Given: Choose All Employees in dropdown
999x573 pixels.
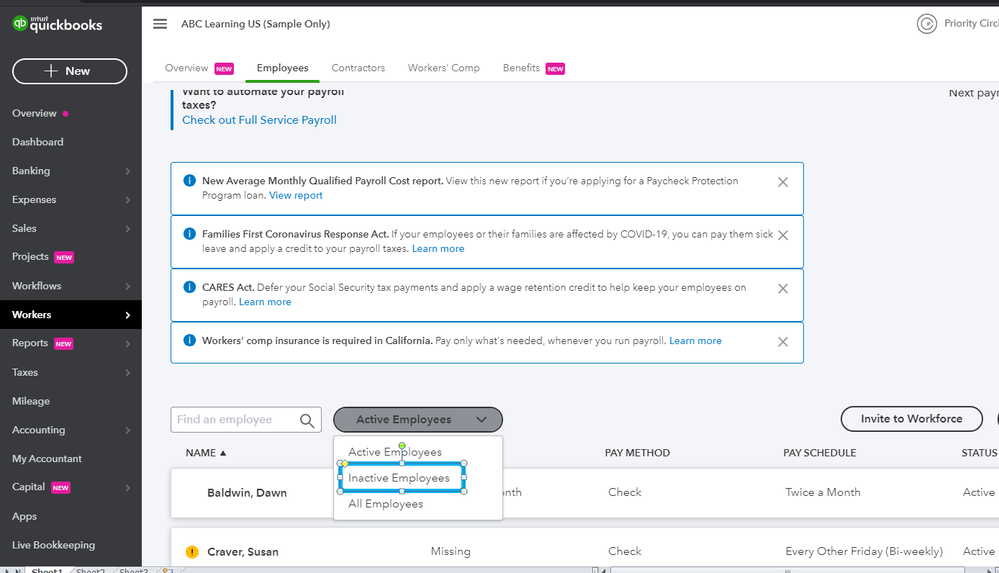Looking at the screenshot, I should [386, 504].
